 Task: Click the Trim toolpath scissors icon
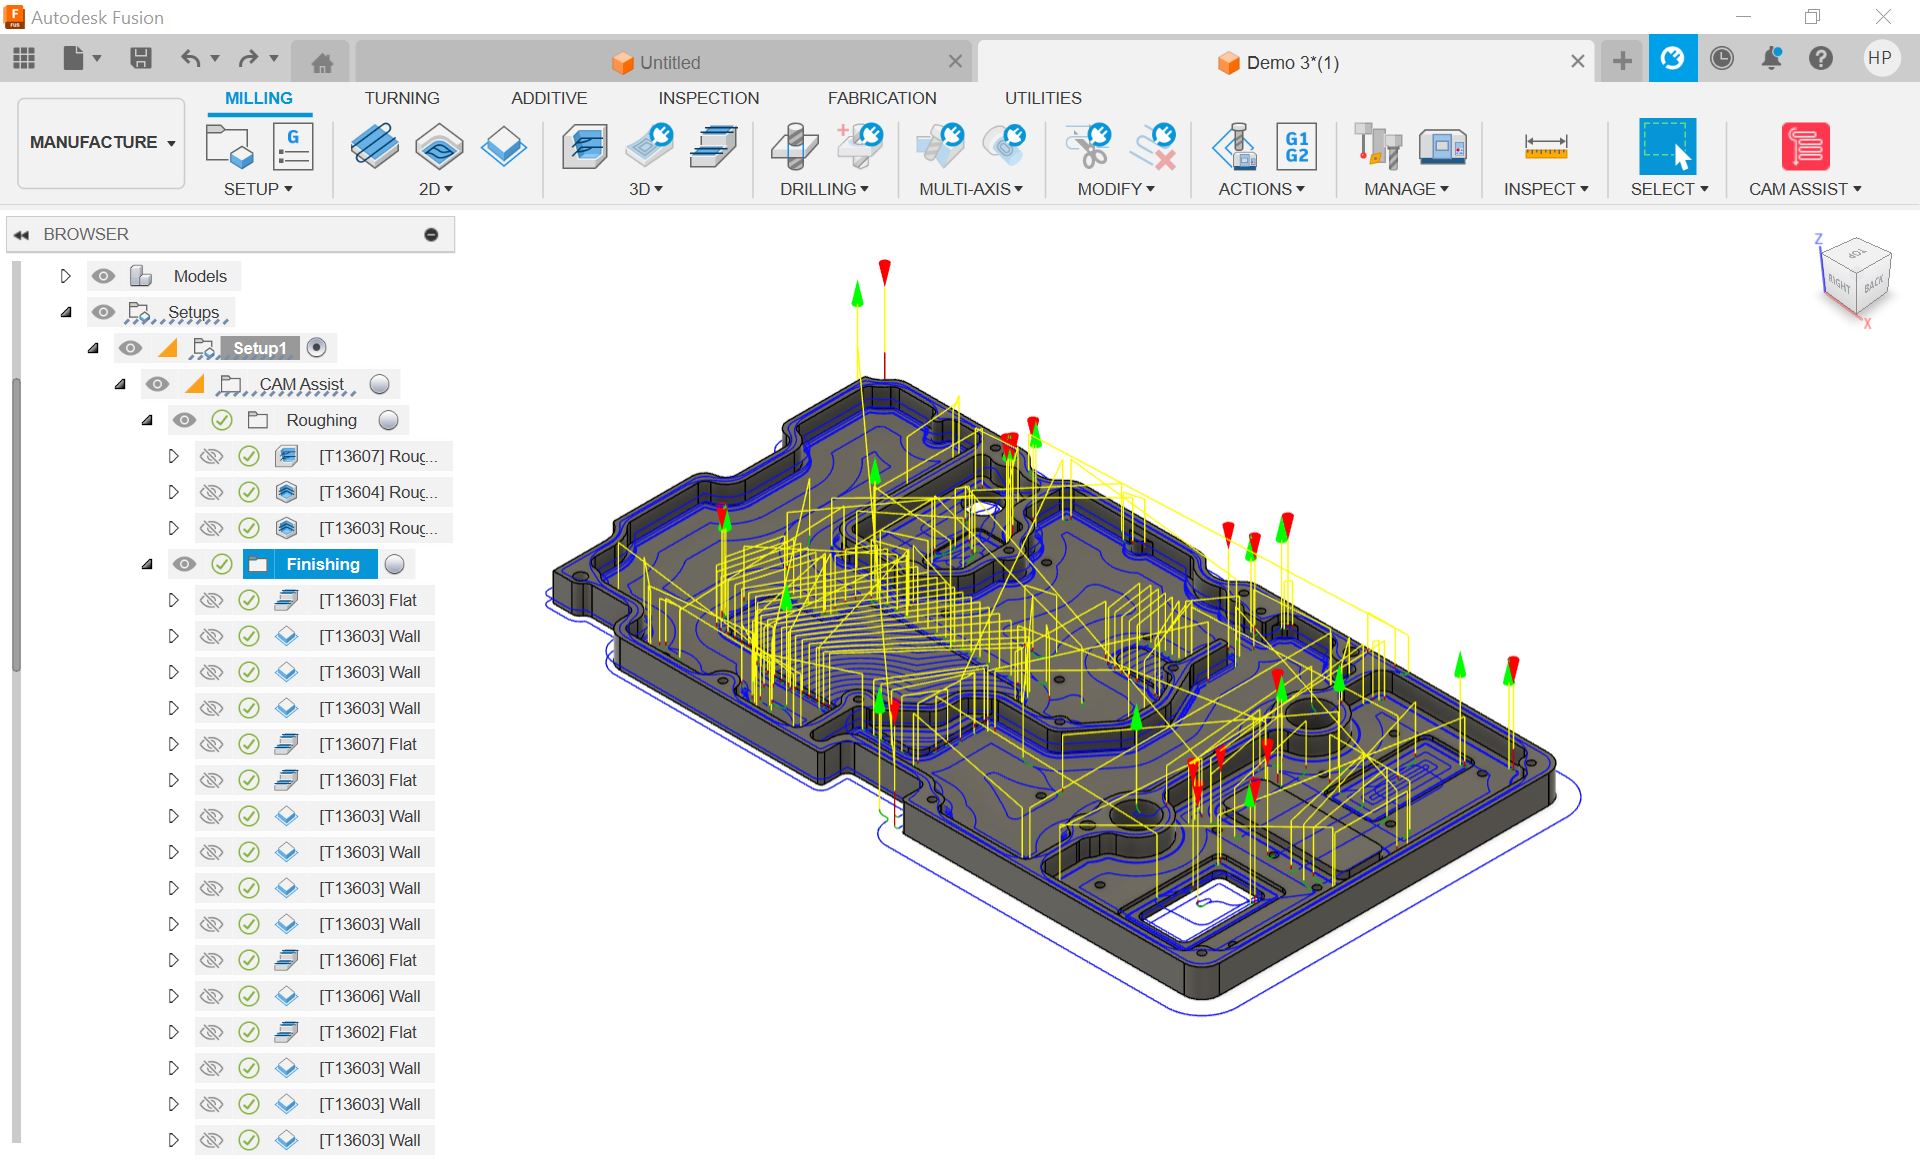(1088, 147)
